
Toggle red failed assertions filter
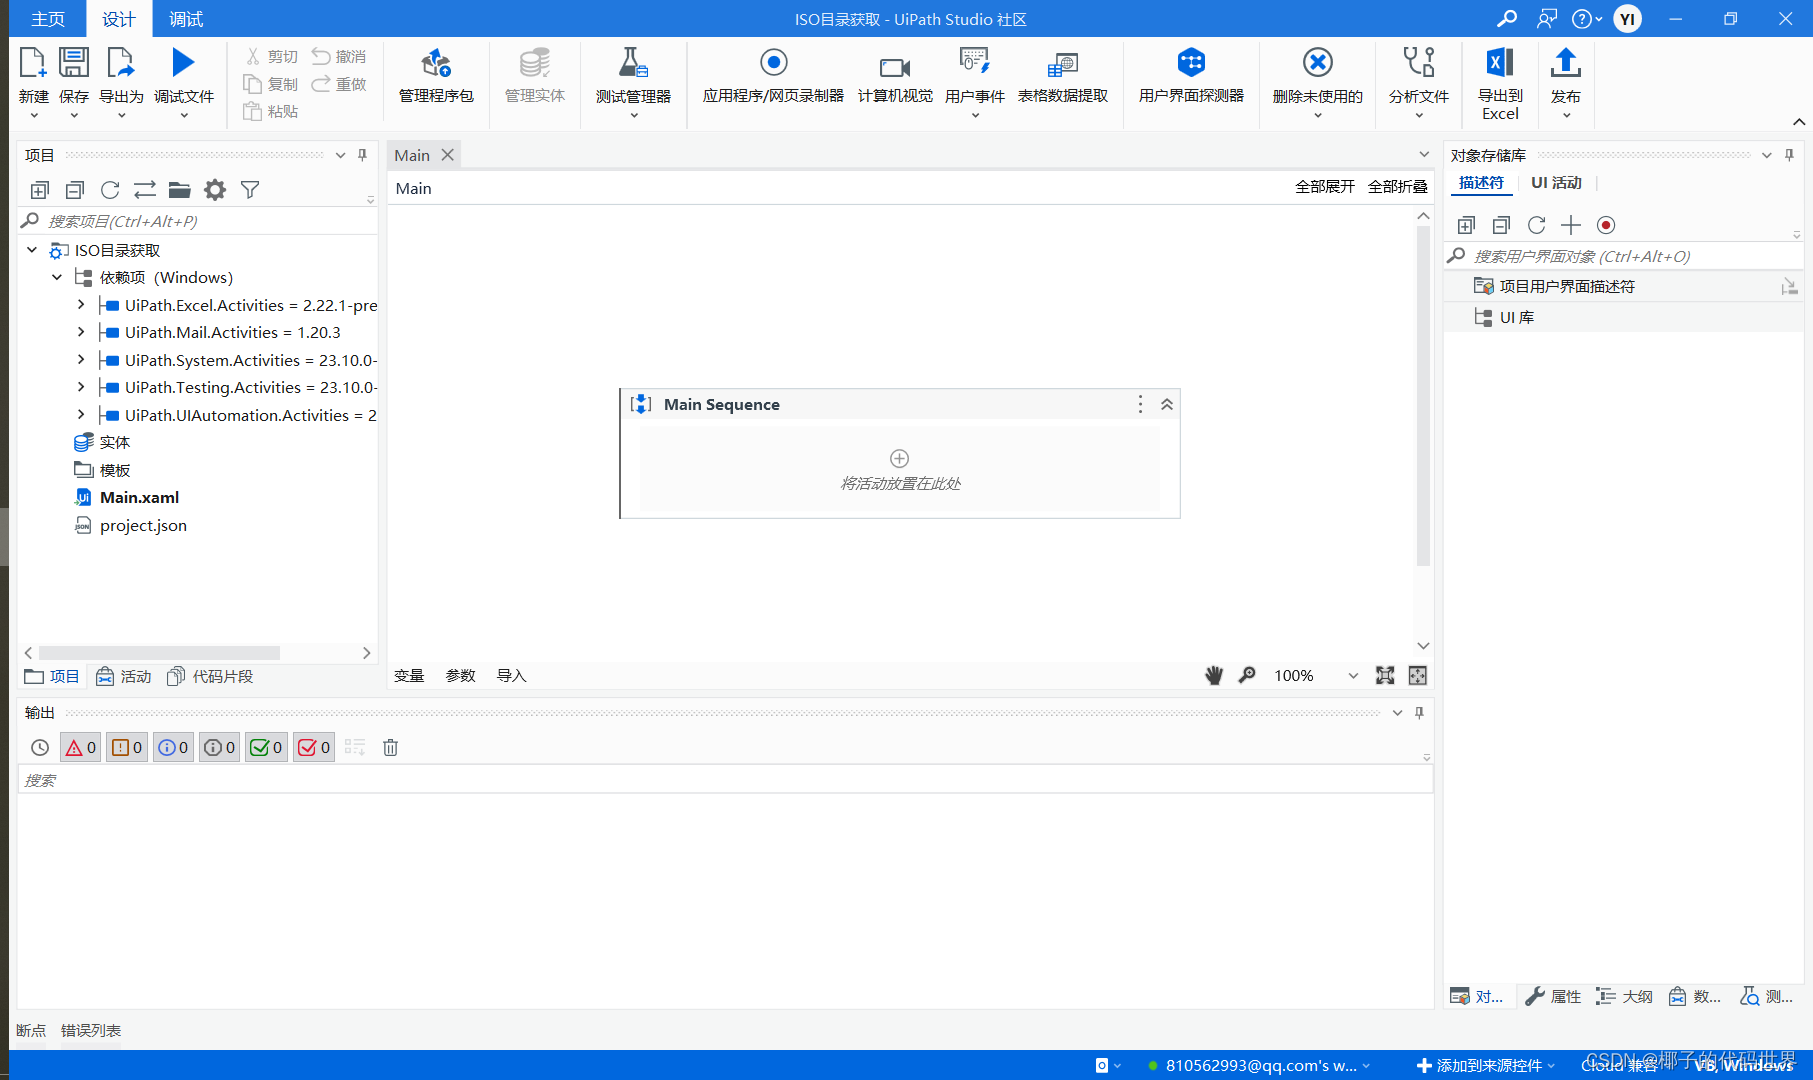pos(314,748)
